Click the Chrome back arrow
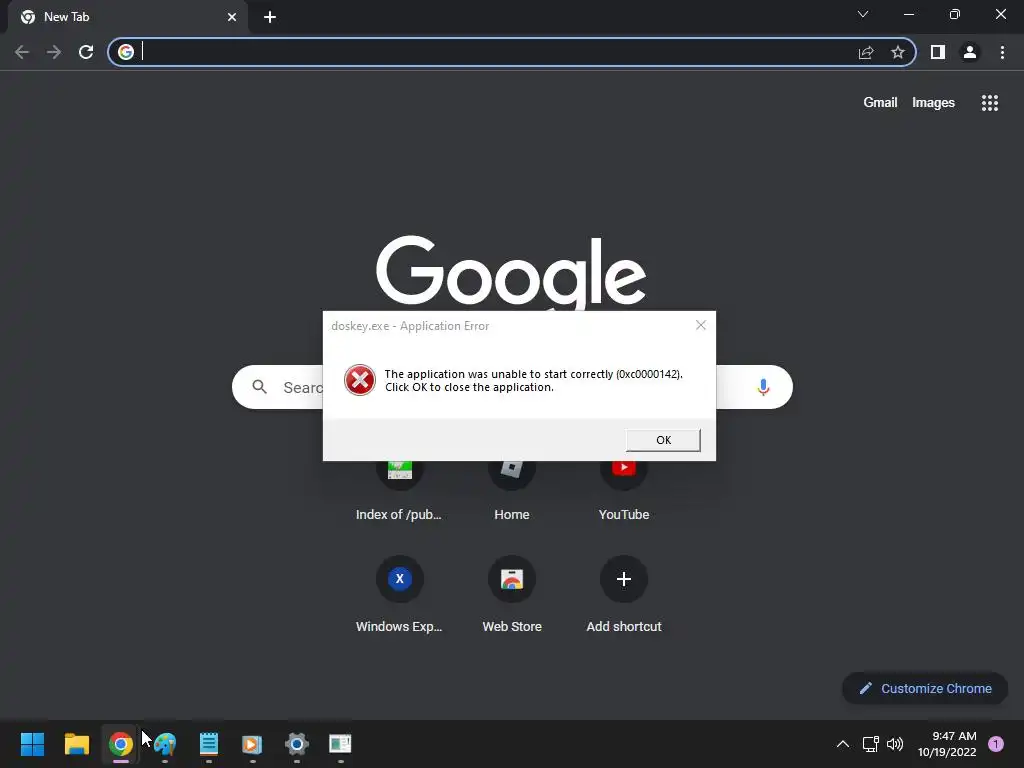Screen dimensions: 1024x768 22,52
